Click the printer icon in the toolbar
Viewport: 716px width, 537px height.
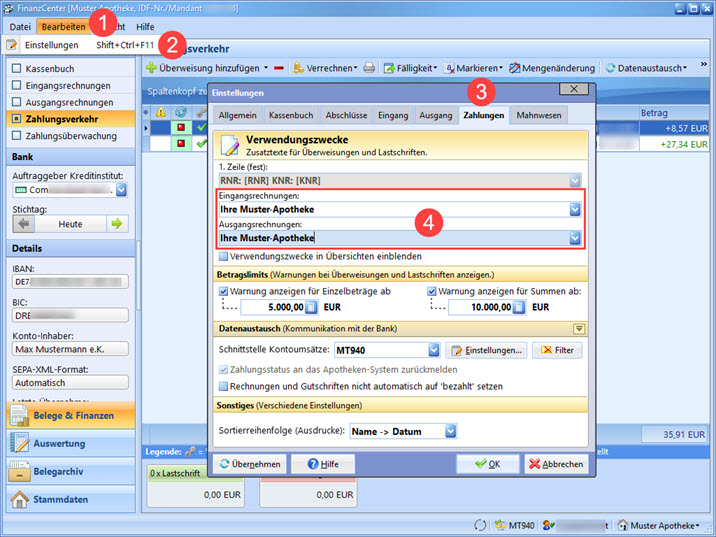tap(369, 68)
